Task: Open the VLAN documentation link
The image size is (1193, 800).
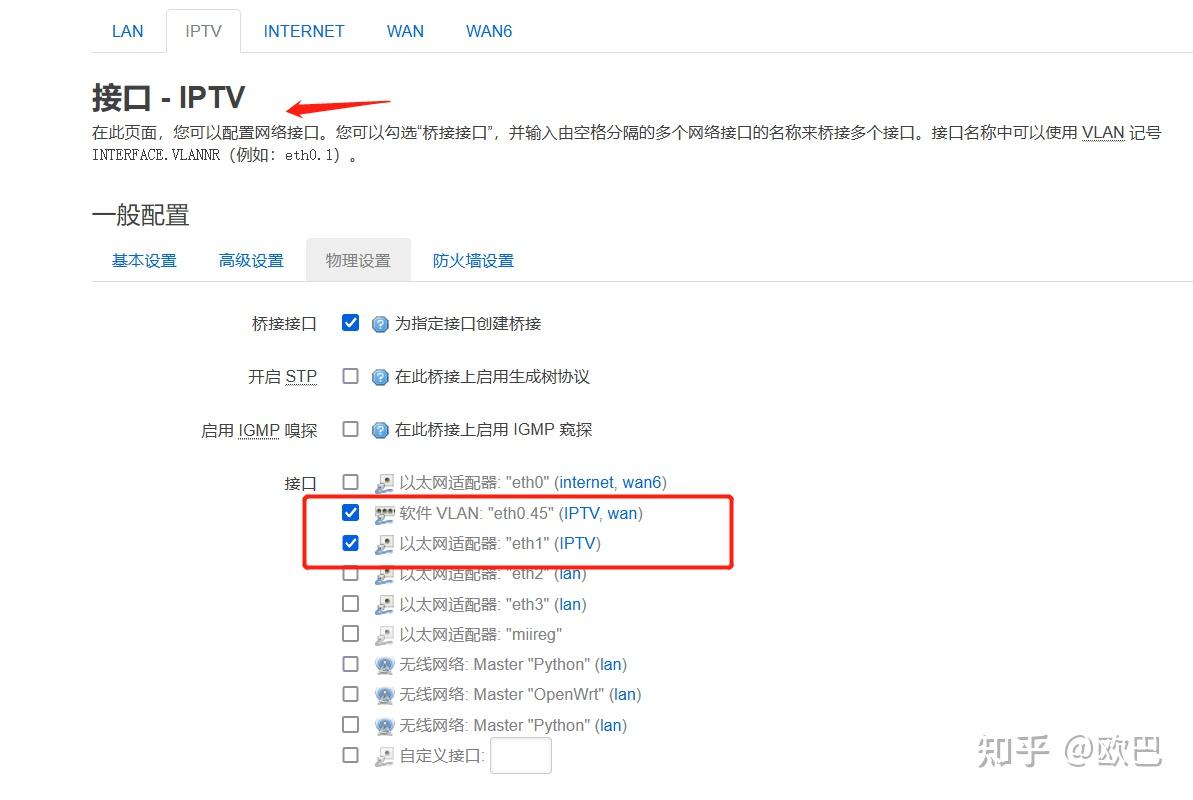Action: pyautogui.click(x=1102, y=132)
